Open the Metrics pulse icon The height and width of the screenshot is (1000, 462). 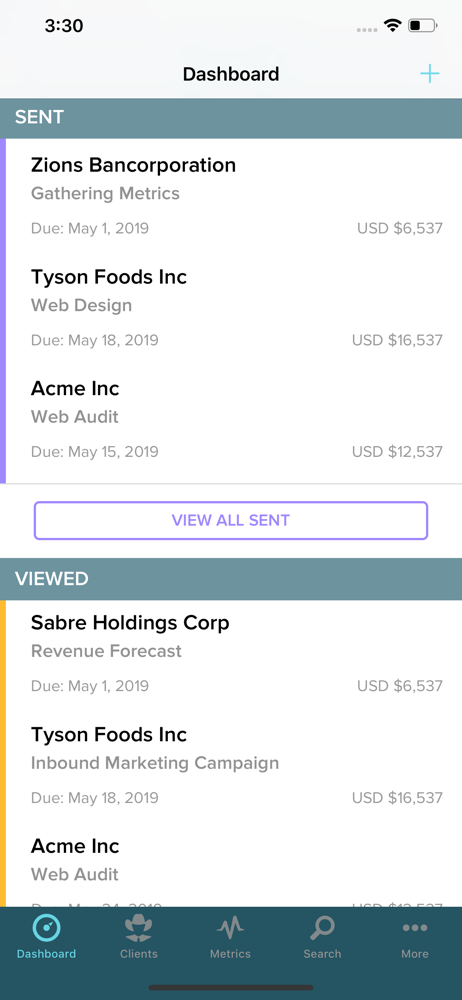point(230,927)
